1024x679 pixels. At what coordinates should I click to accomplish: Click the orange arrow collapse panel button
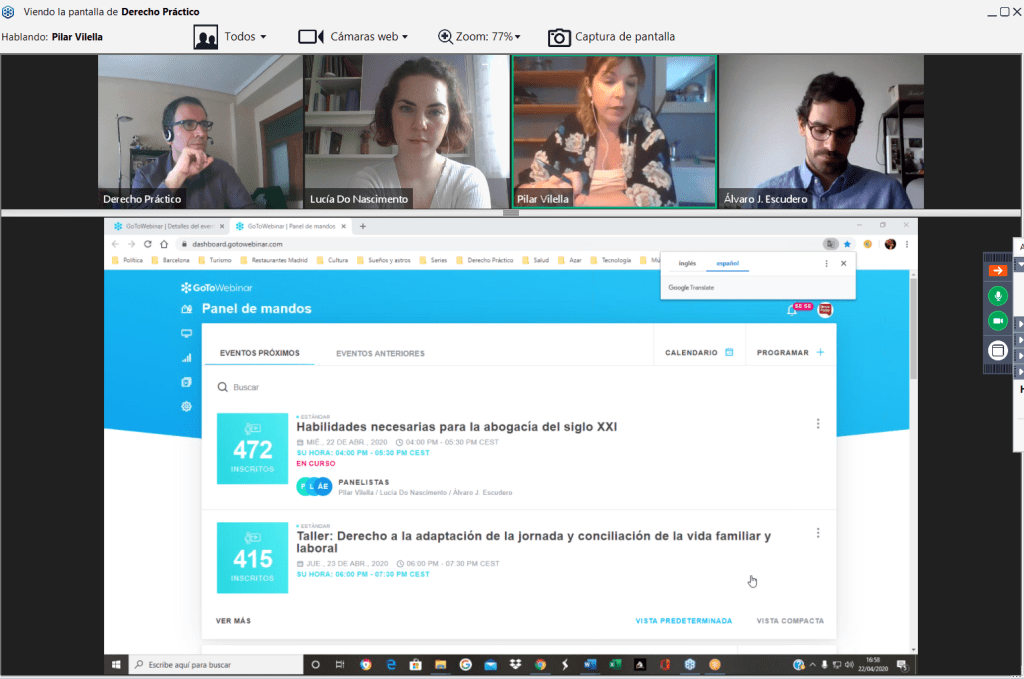point(997,271)
